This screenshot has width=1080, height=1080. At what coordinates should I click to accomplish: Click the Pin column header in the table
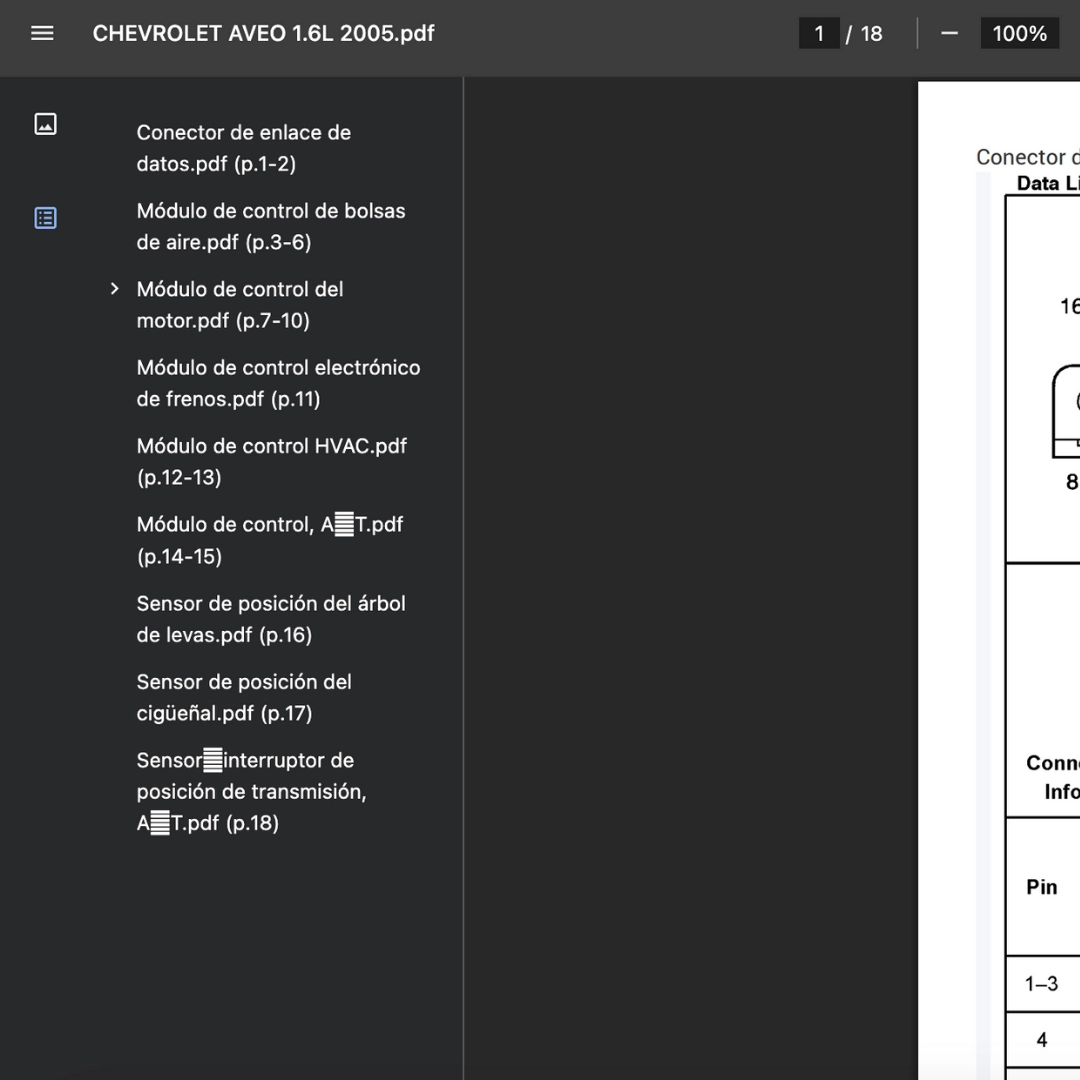(x=1041, y=886)
